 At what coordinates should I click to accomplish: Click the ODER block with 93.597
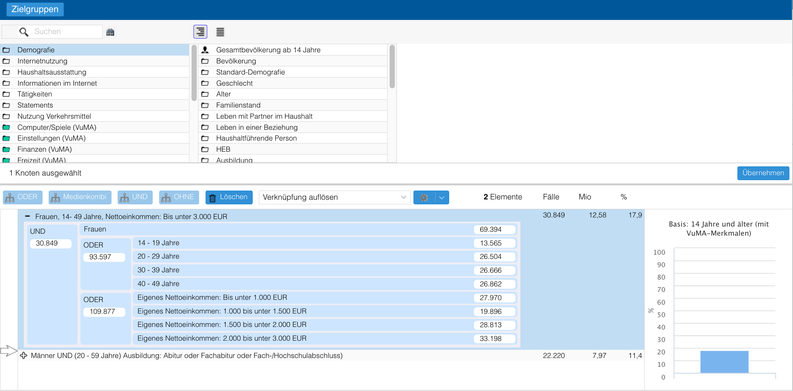pos(106,264)
